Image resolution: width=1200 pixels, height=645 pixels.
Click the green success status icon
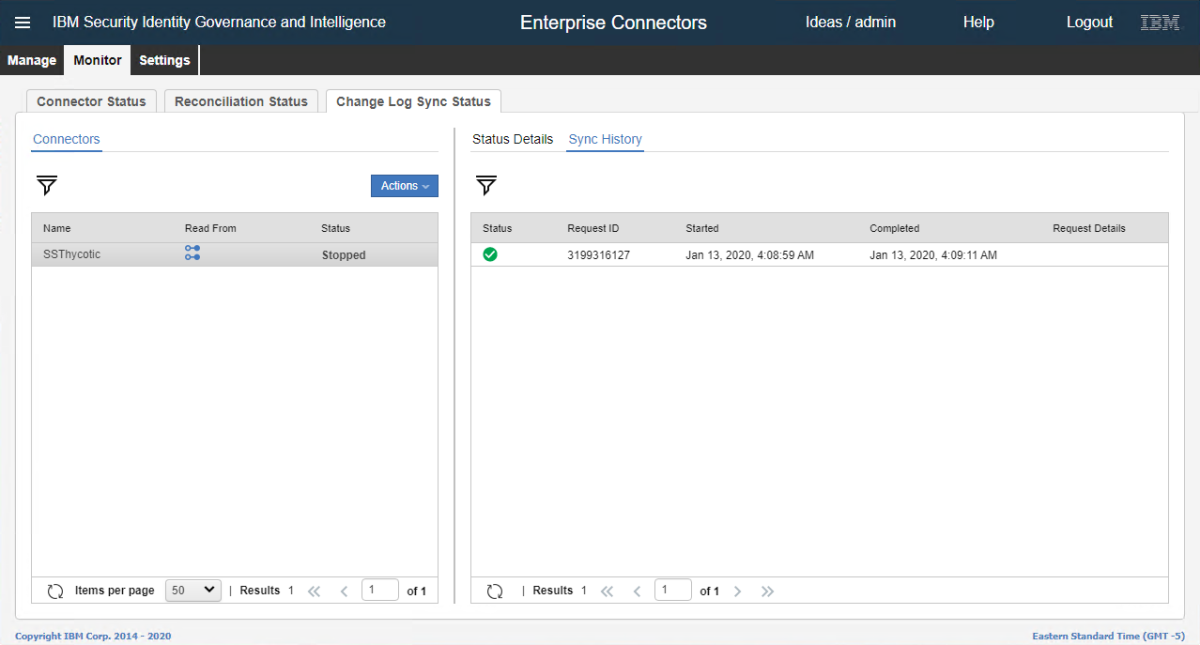490,255
